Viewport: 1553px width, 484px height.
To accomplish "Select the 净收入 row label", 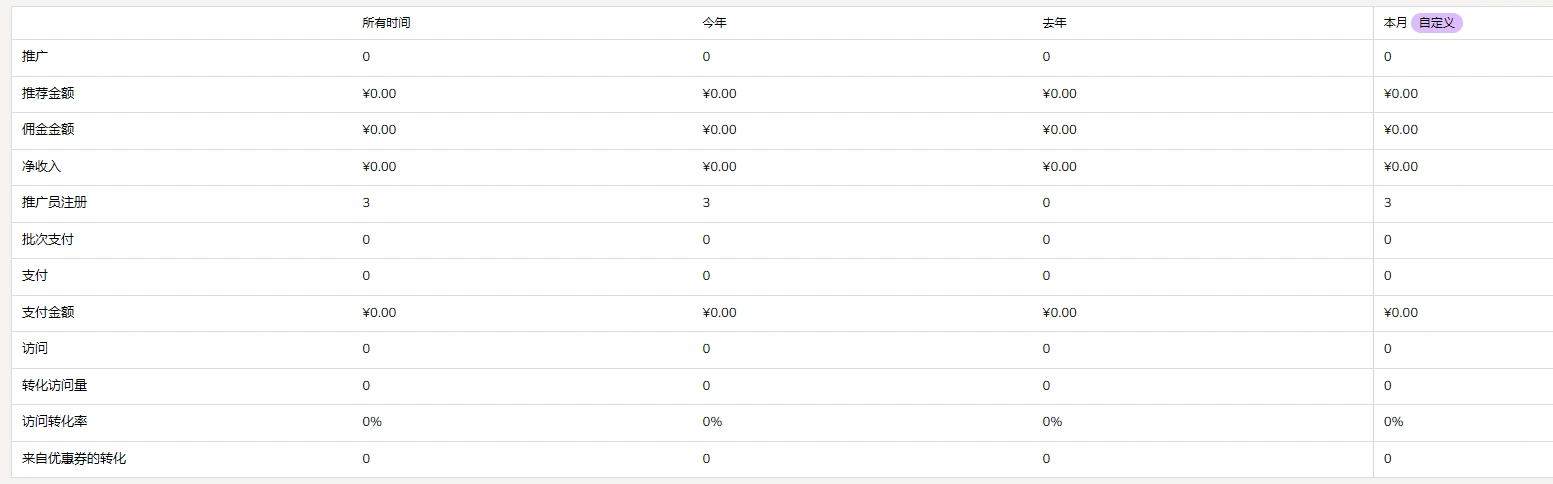I will [x=41, y=166].
